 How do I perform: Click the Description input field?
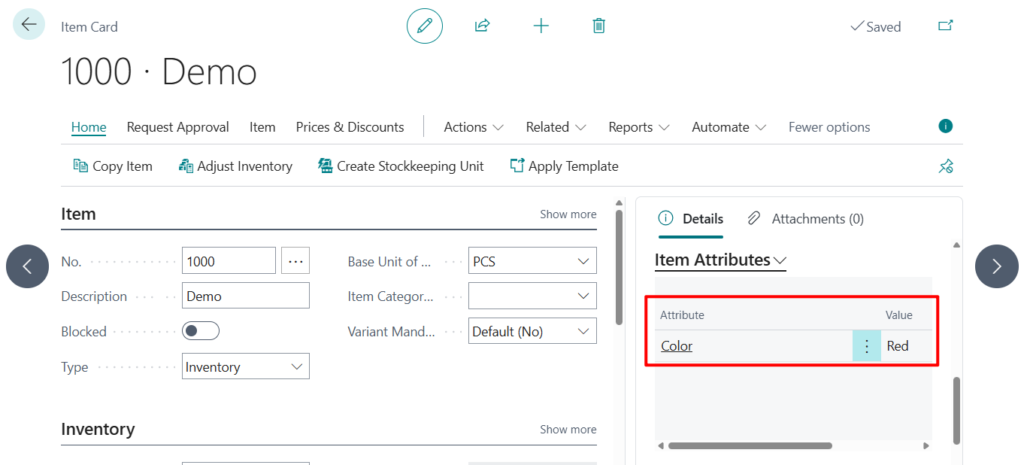tap(246, 296)
